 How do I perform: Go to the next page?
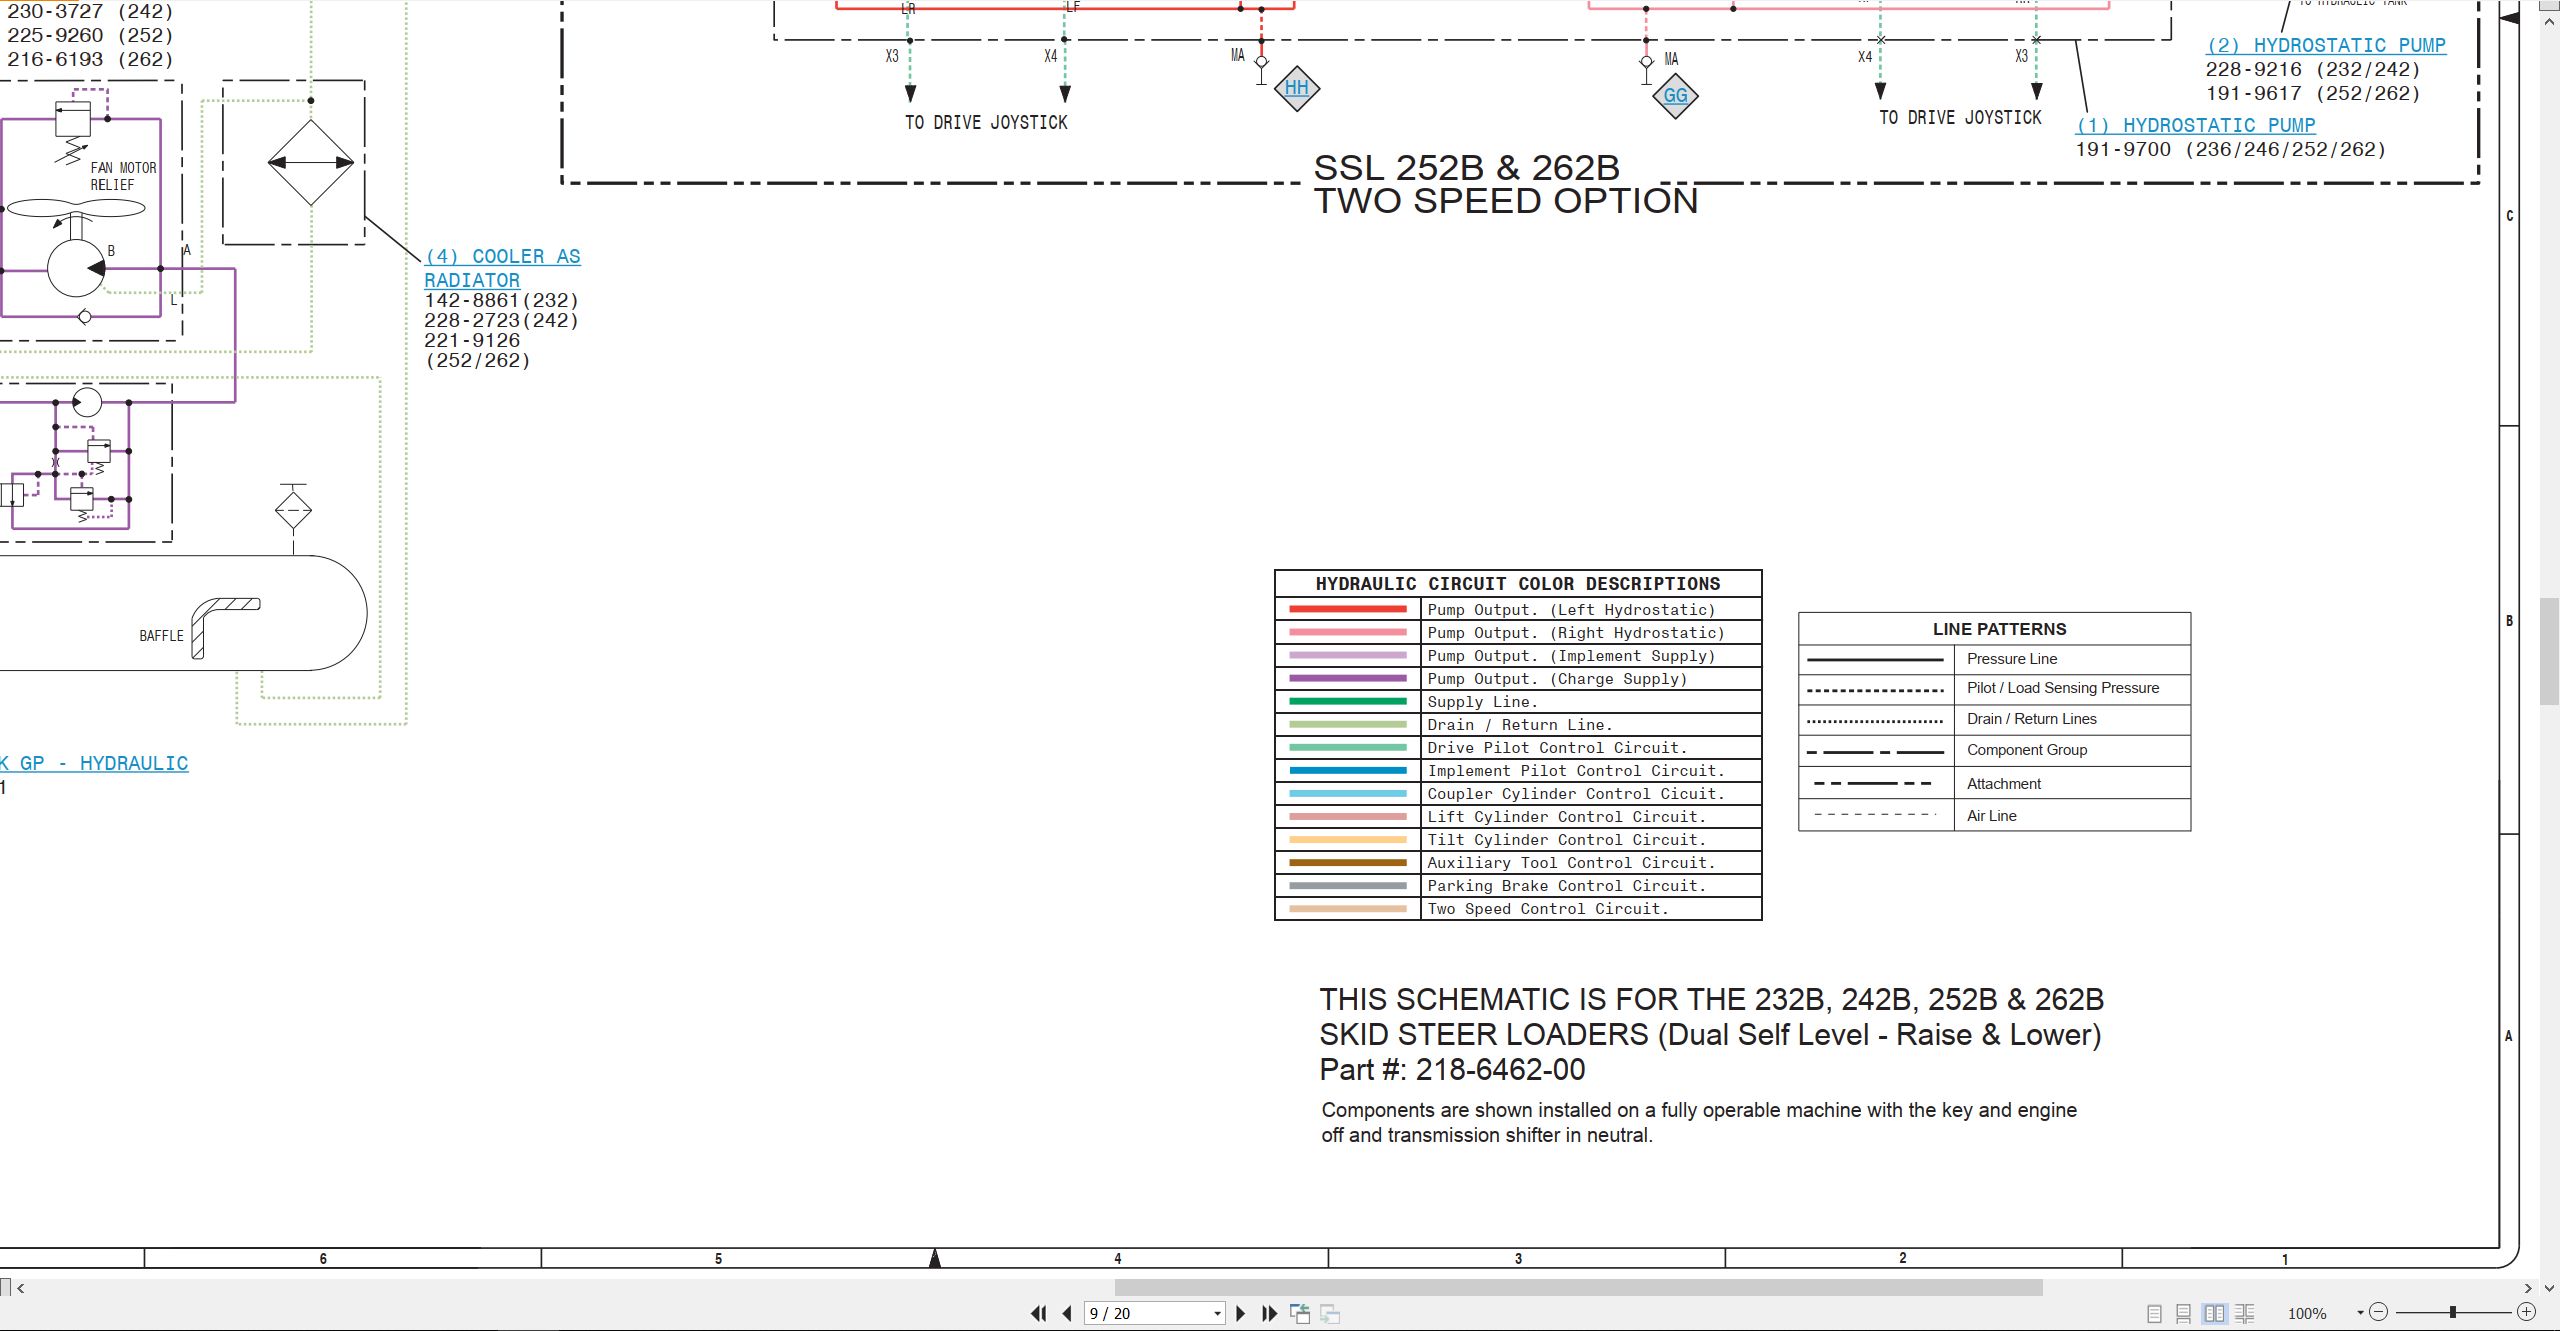tap(1241, 1313)
